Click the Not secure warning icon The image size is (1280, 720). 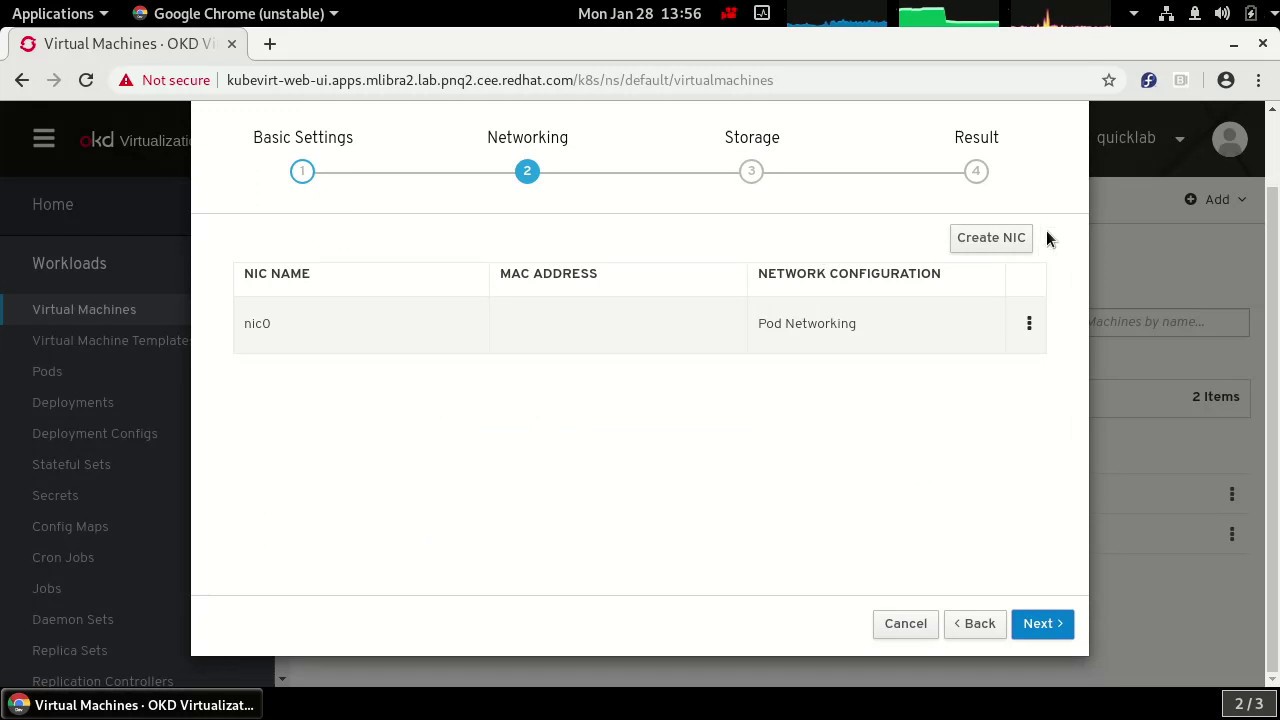coord(126,80)
